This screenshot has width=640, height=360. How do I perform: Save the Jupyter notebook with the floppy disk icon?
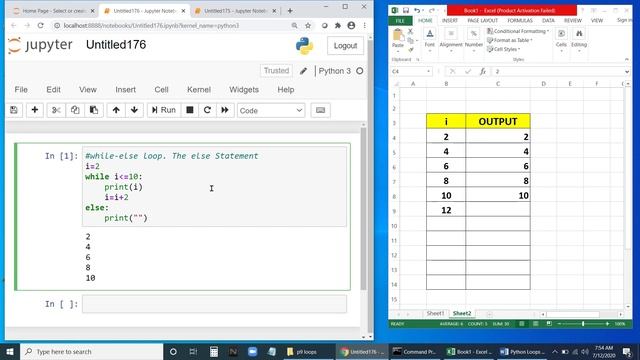point(14,110)
